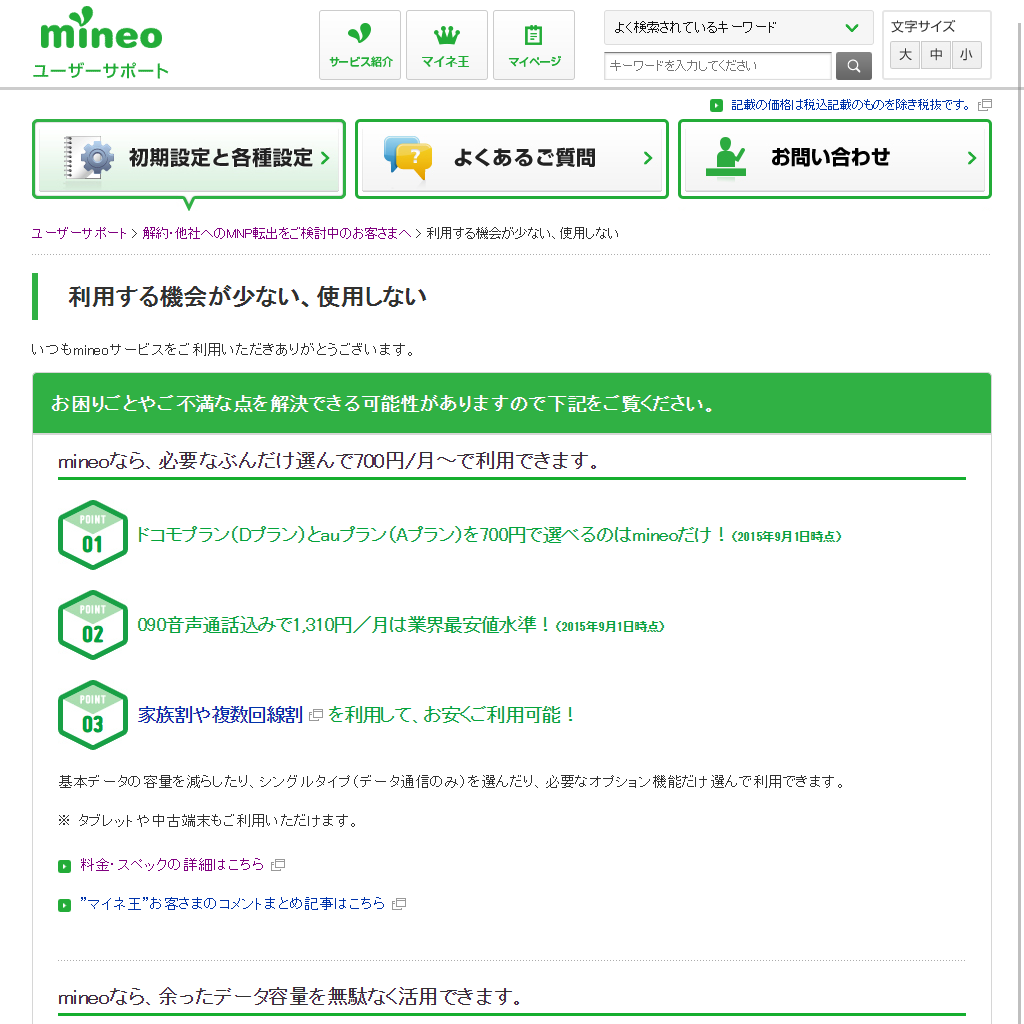Open マイページ

[x=534, y=45]
